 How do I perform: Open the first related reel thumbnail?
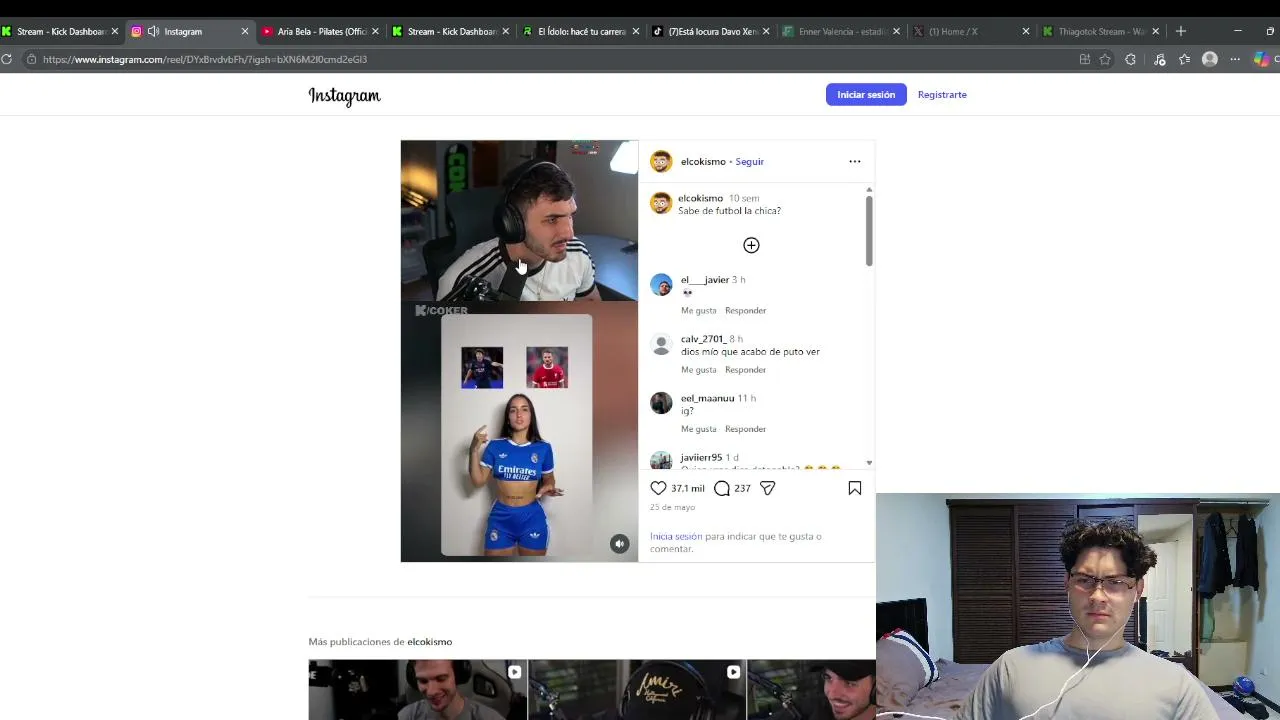click(417, 690)
